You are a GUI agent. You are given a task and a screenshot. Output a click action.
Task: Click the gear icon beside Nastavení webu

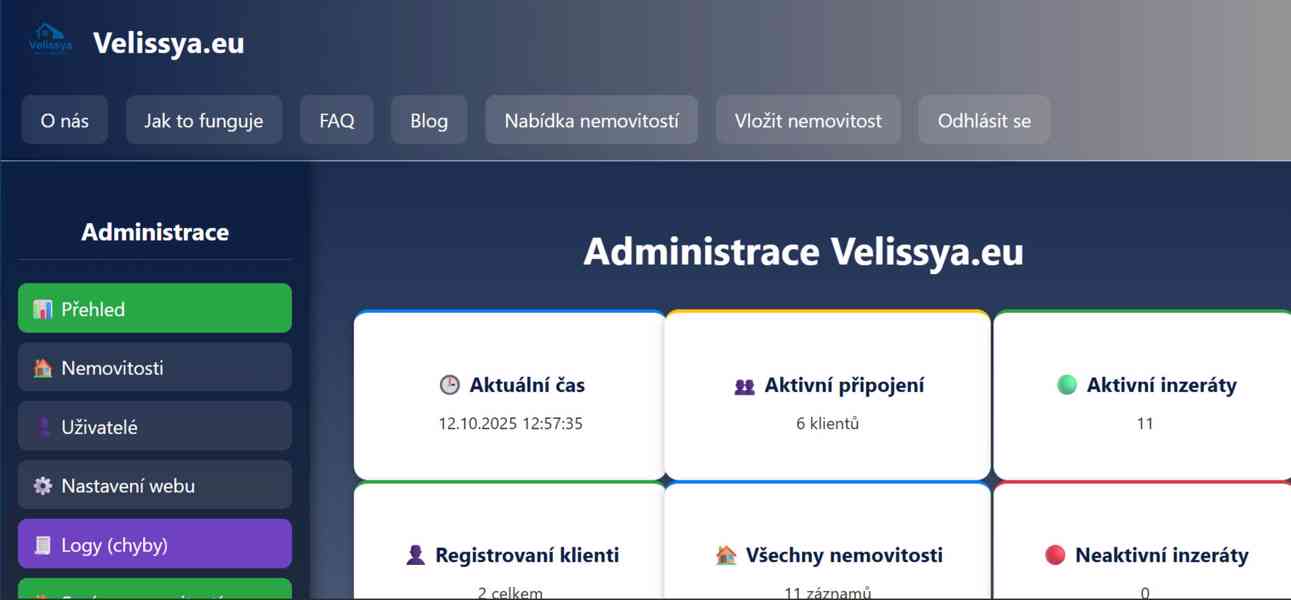click(x=42, y=486)
